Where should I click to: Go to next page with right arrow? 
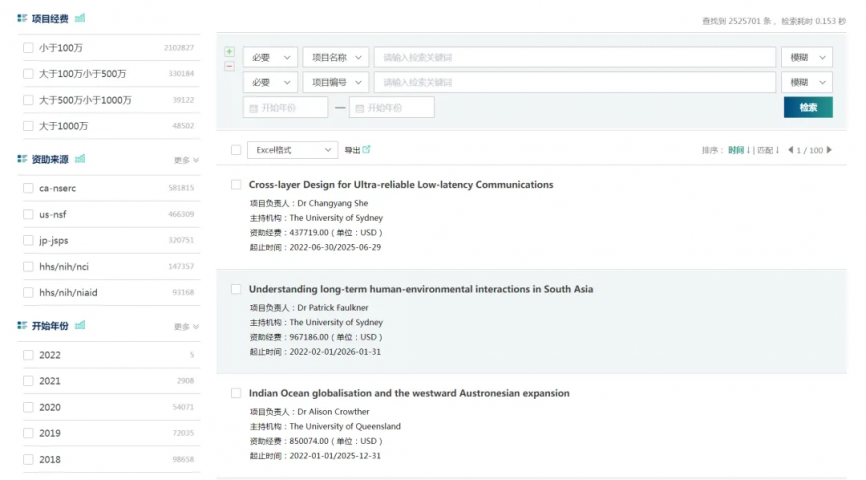[829, 150]
